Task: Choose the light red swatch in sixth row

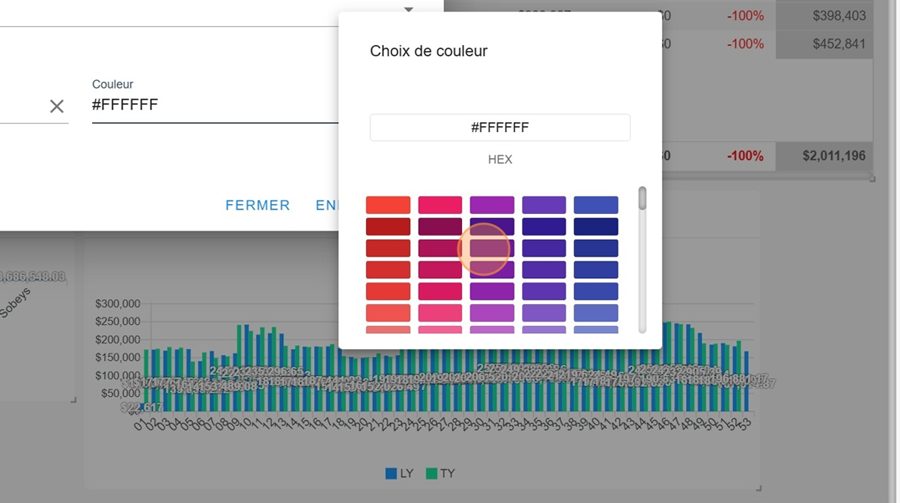Action: [x=388, y=313]
